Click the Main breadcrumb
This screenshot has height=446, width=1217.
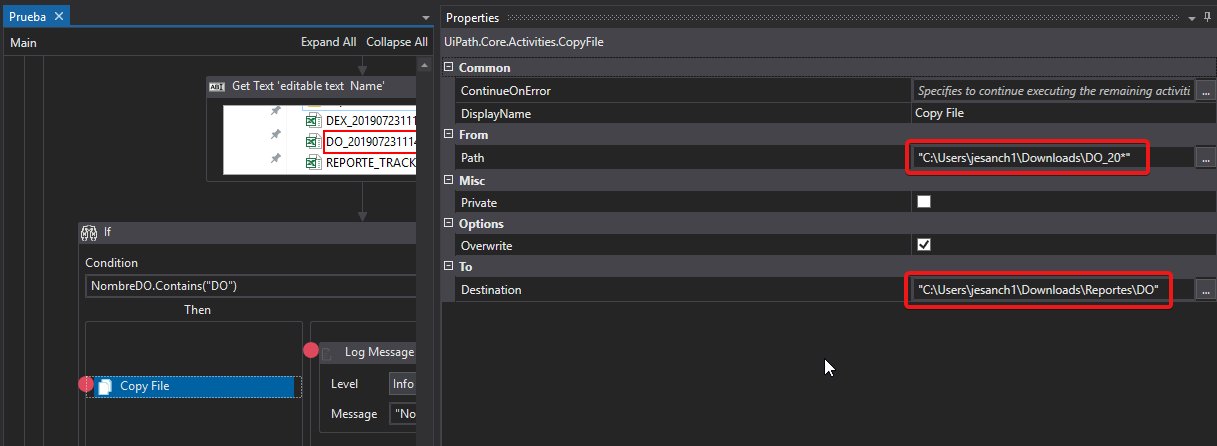point(23,42)
